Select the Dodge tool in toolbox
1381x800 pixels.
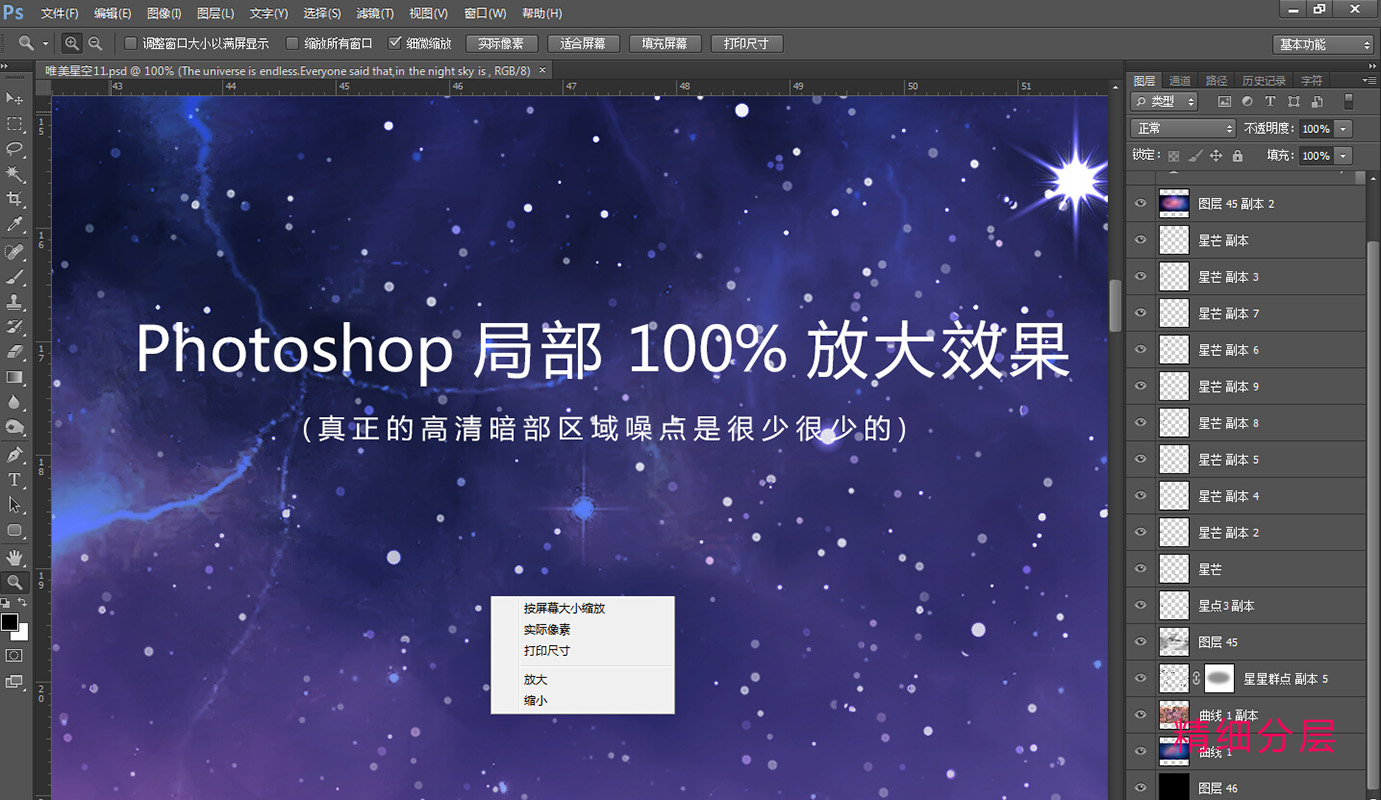coord(15,428)
